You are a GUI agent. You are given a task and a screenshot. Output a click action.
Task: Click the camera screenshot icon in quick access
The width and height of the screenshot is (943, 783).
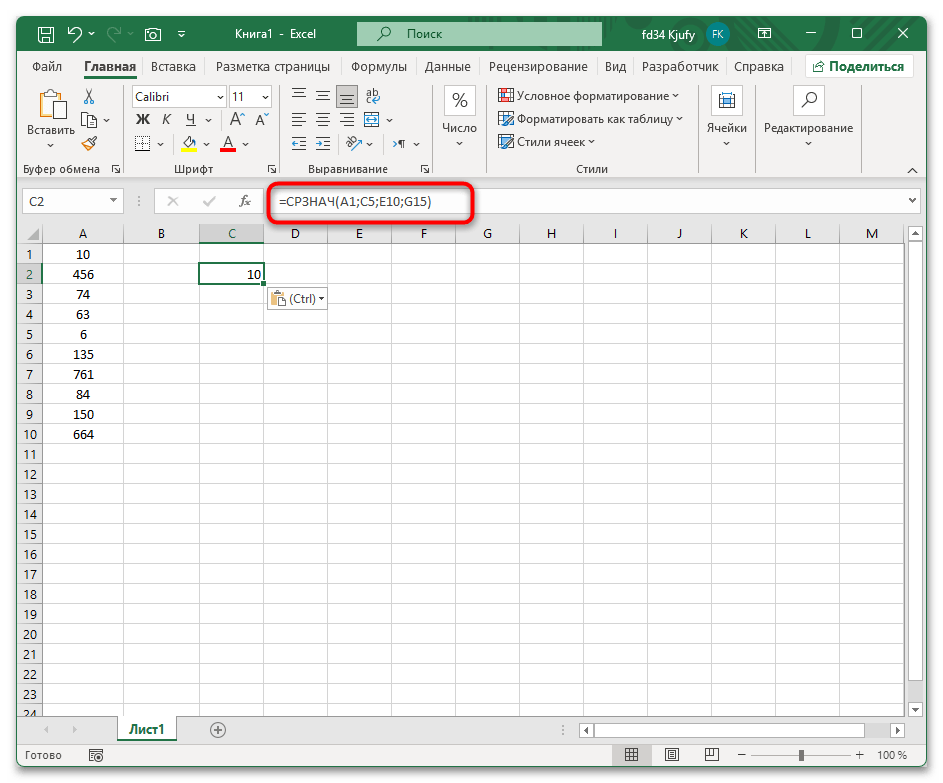pos(153,34)
